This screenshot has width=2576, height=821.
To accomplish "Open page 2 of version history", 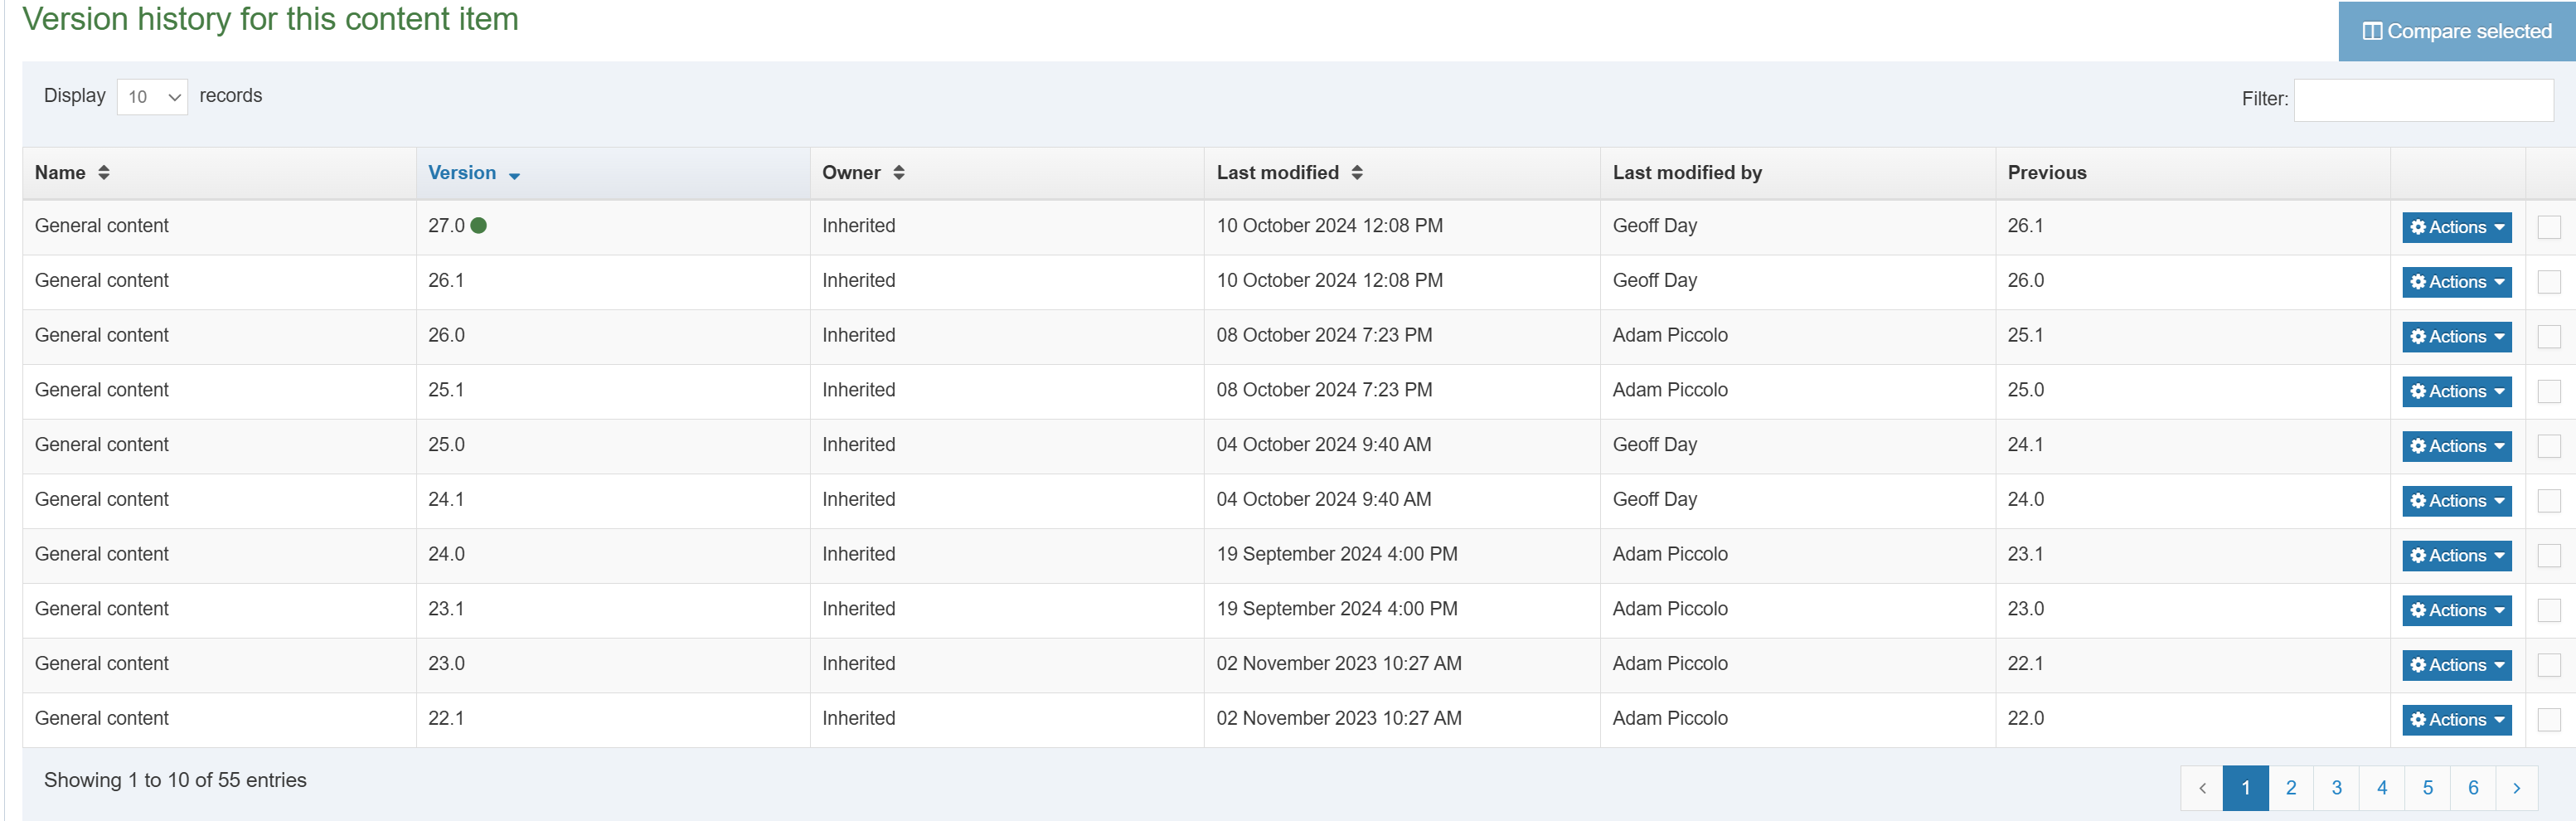I will tap(2290, 788).
